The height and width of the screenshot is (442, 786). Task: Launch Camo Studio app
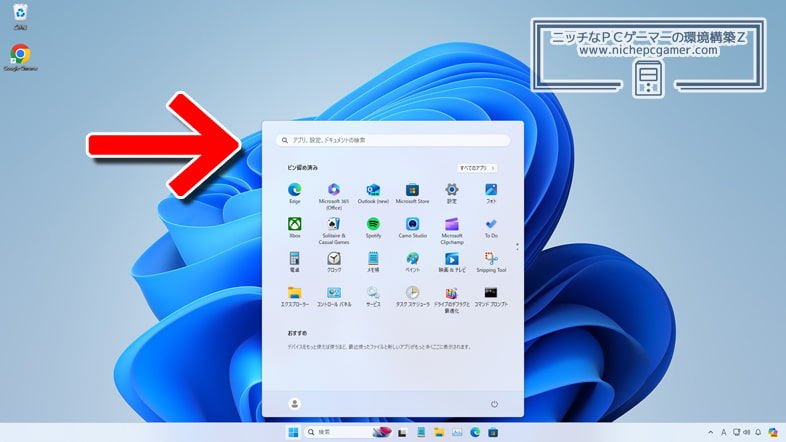point(412,228)
